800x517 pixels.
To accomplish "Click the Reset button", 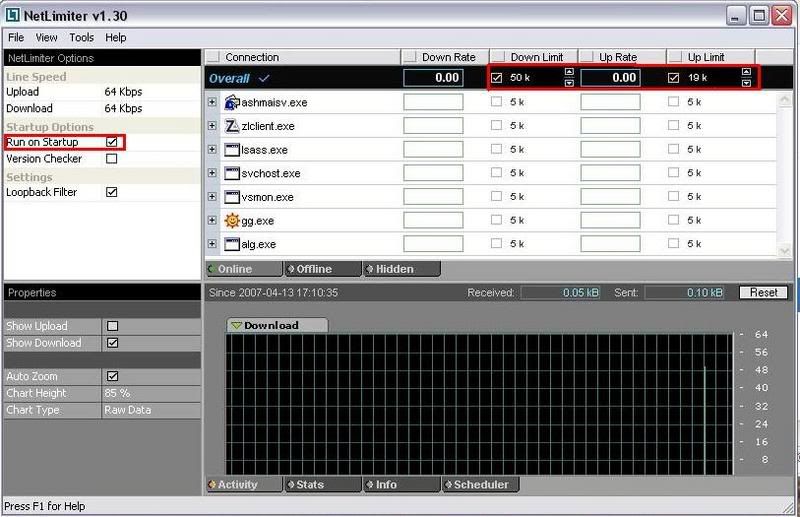I will tap(763, 292).
